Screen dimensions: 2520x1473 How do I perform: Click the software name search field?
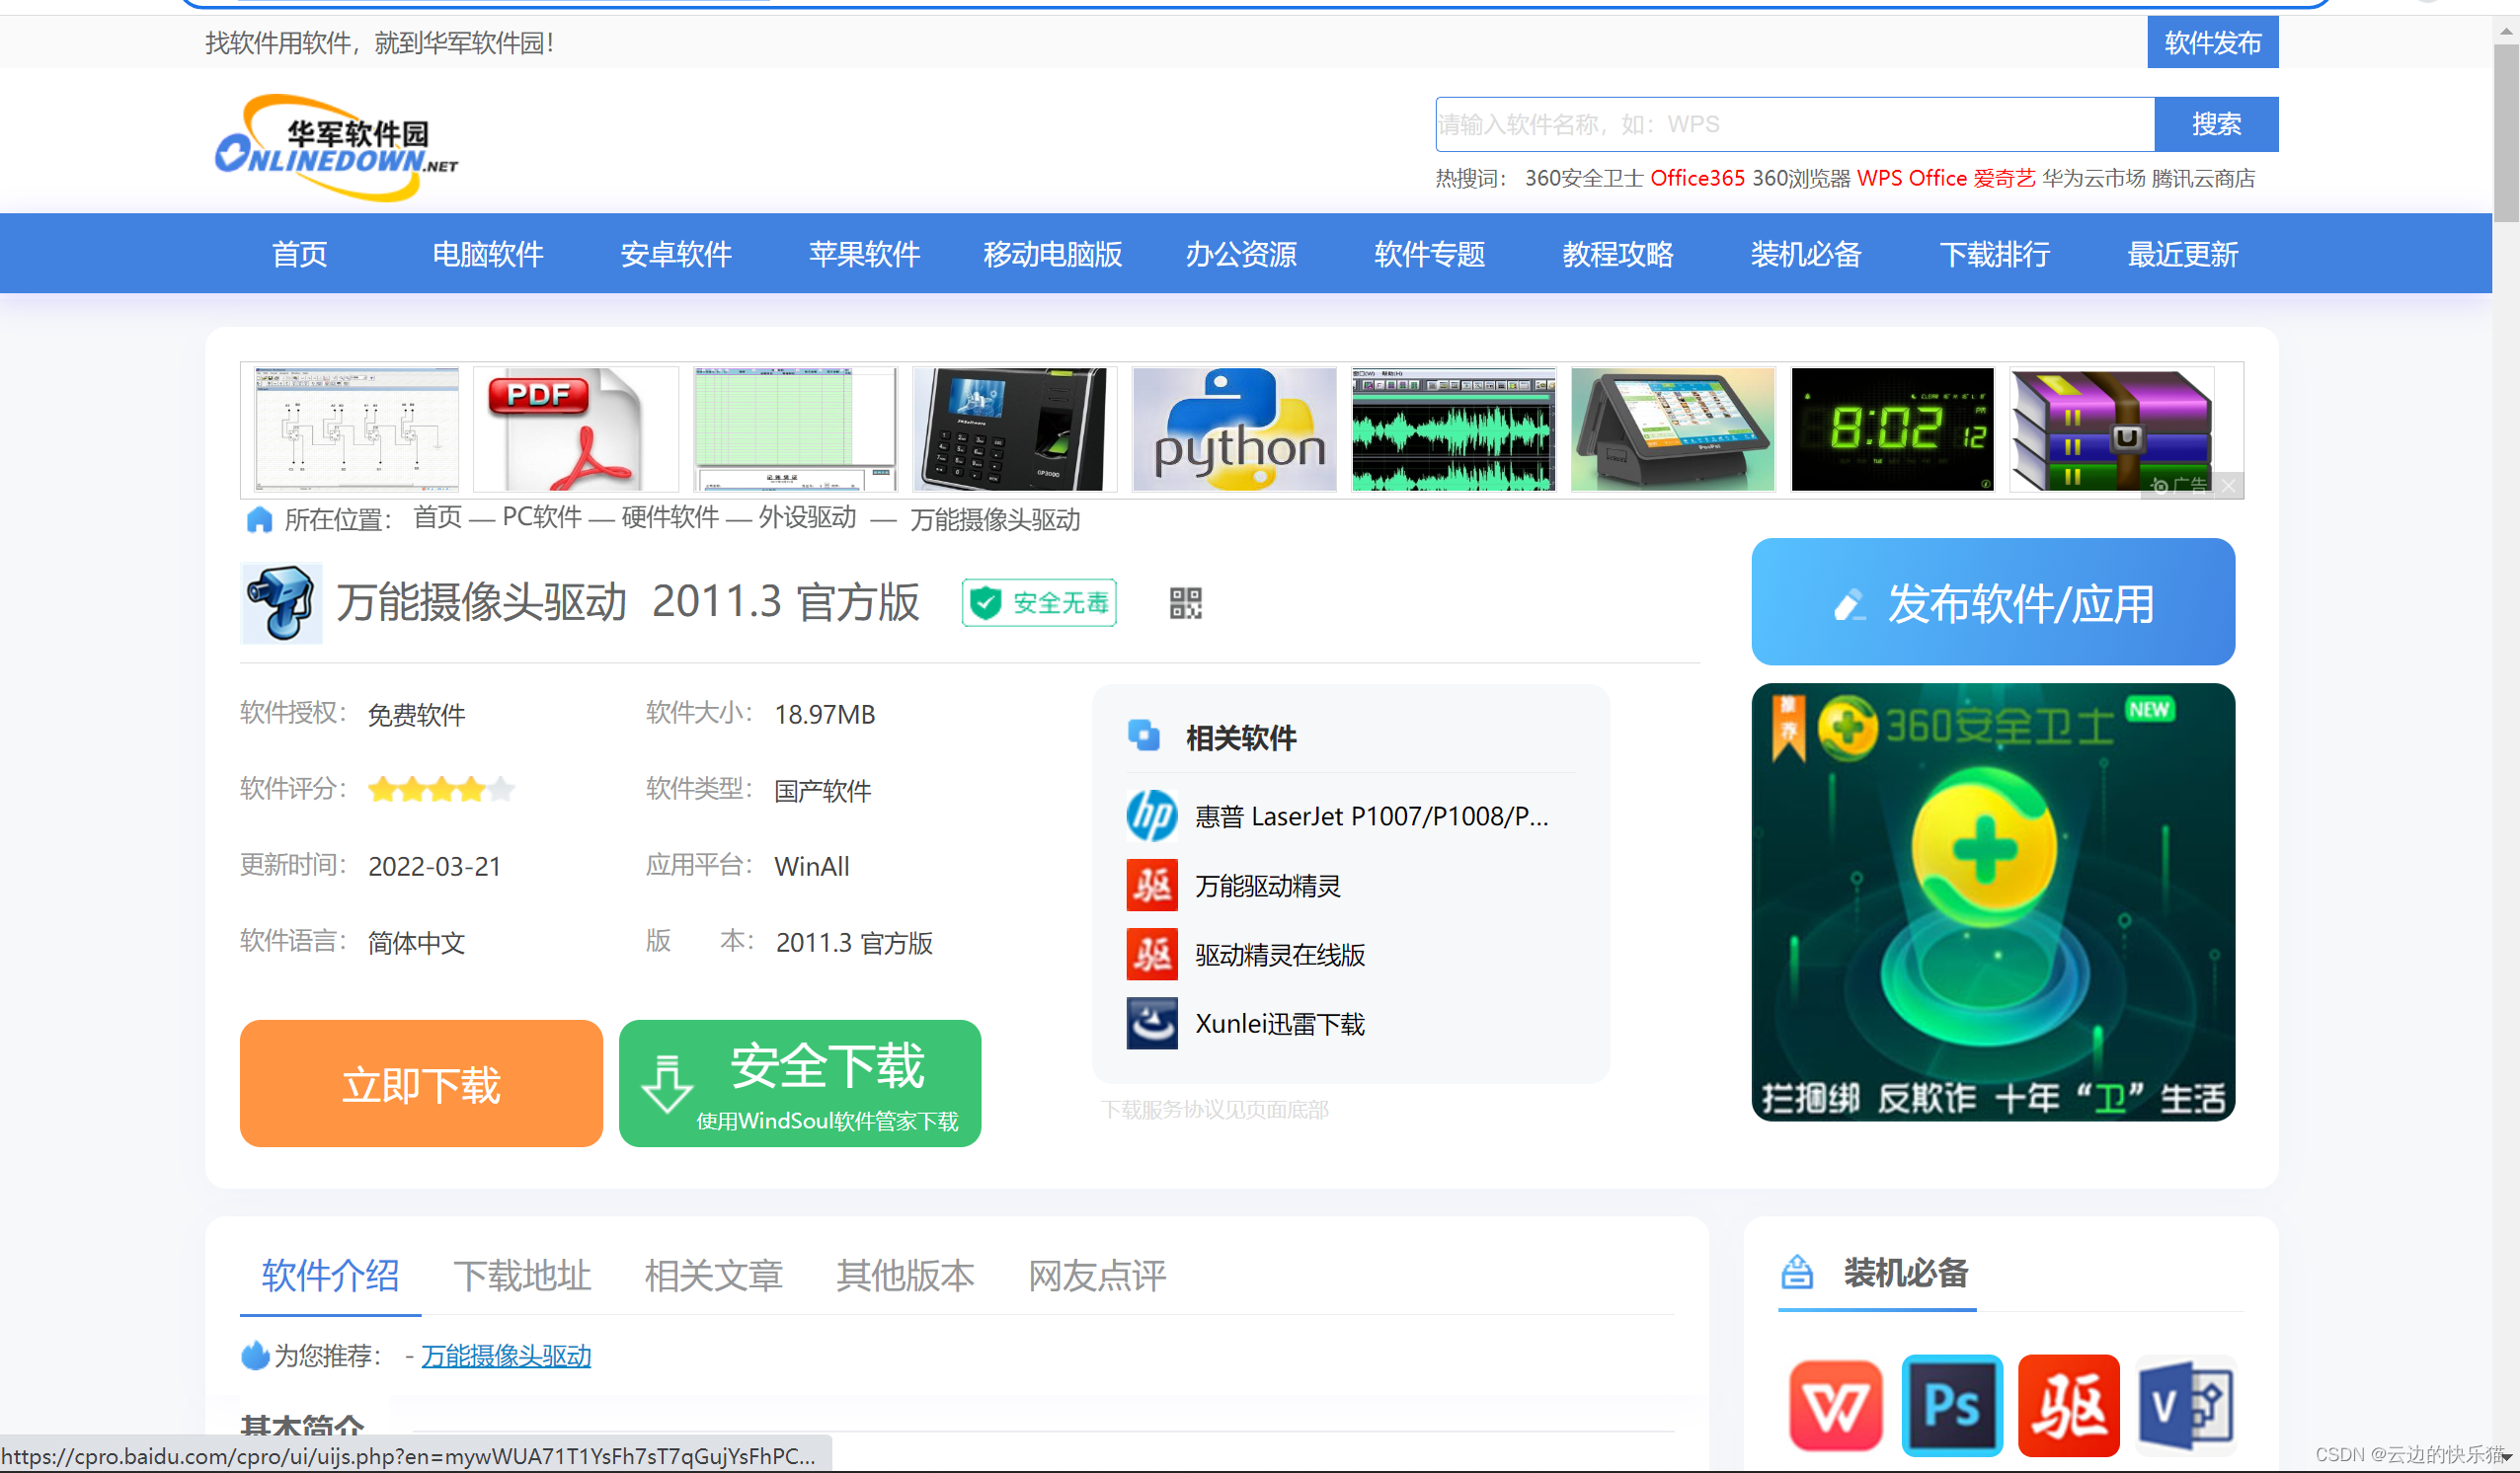tap(1794, 124)
